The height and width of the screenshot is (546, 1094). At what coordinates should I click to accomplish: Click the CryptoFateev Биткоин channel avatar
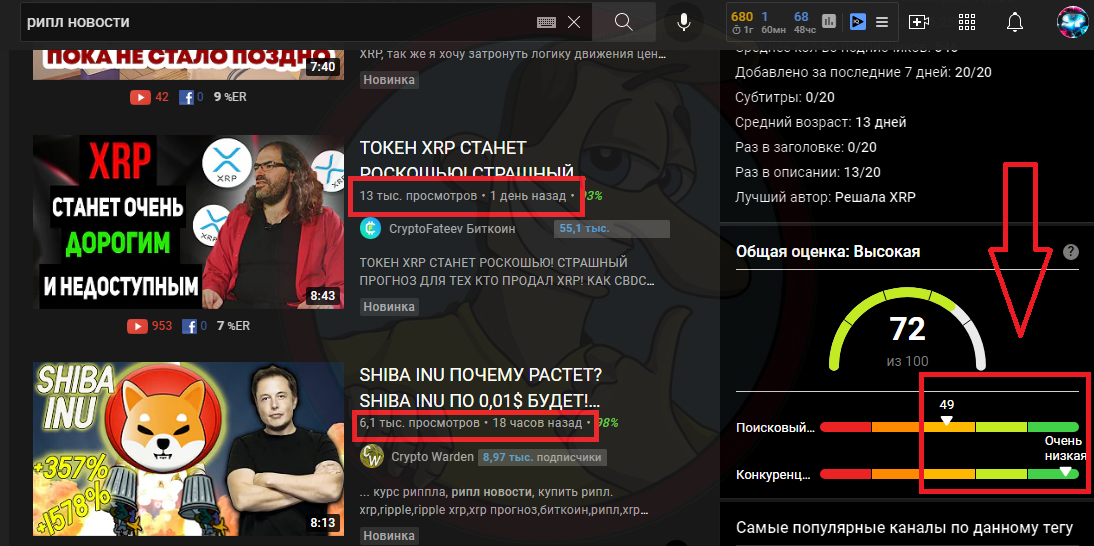(x=370, y=228)
